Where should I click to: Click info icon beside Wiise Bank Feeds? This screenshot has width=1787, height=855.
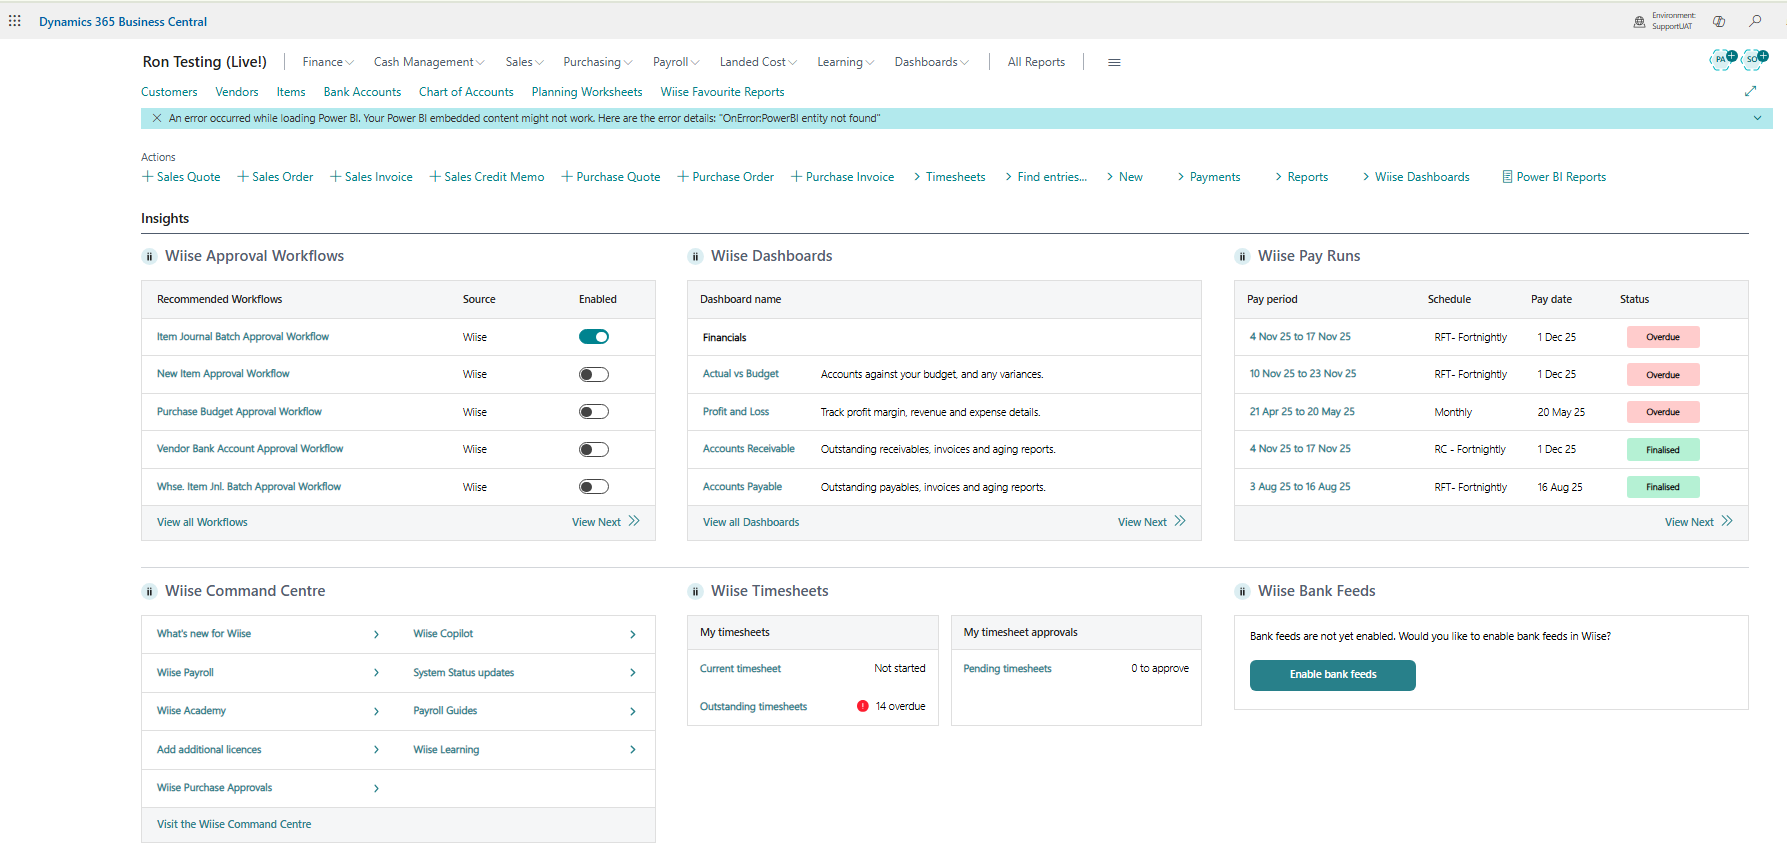click(1242, 592)
